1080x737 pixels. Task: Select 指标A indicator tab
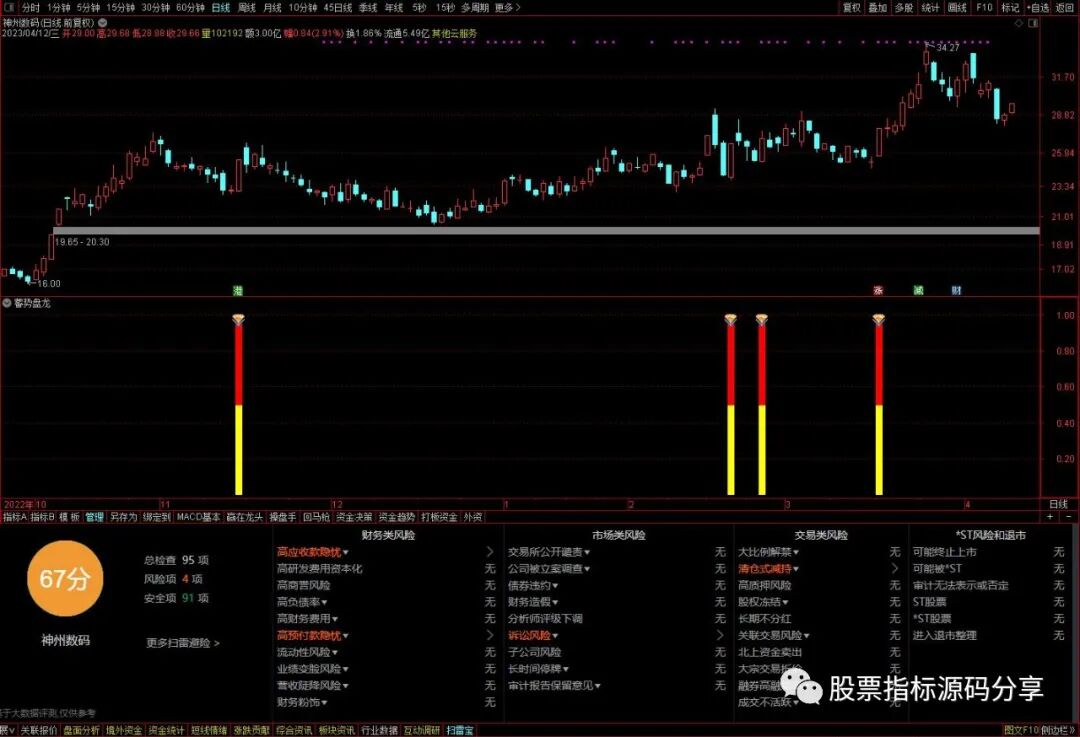coord(14,517)
